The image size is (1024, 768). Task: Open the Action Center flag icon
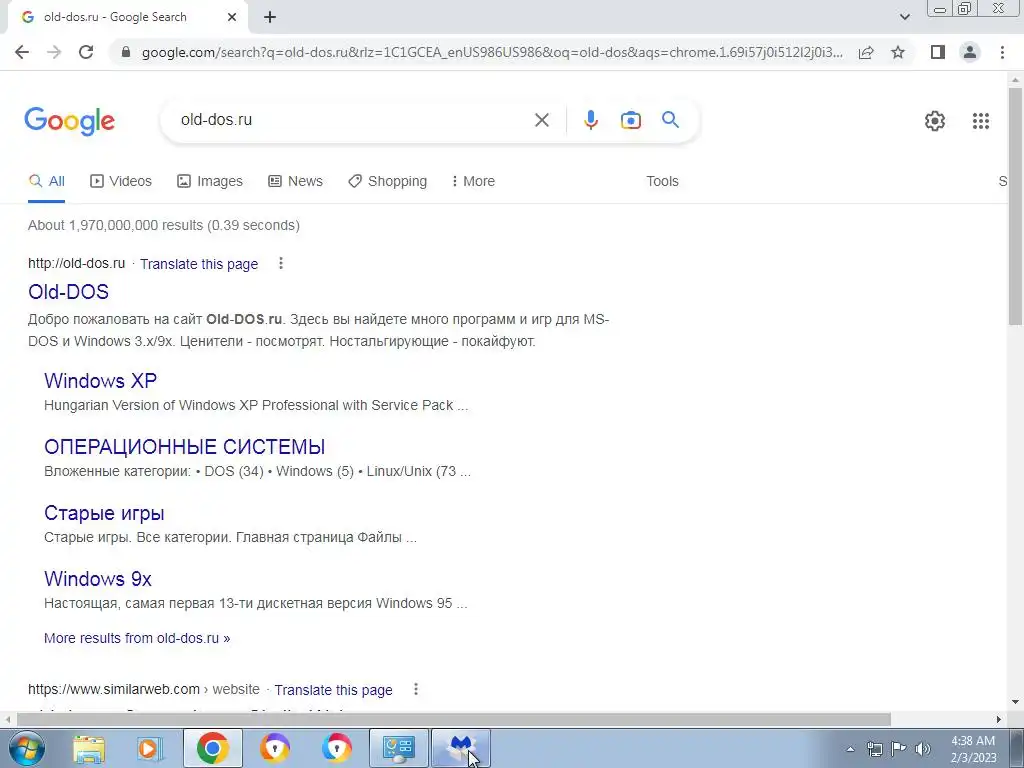(899, 749)
